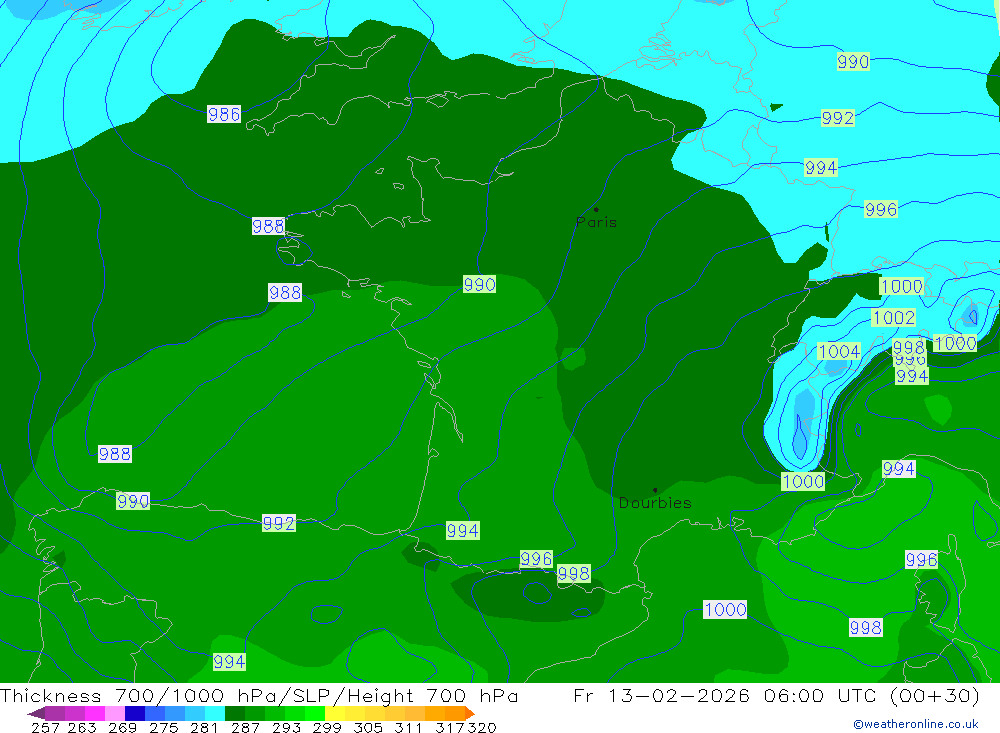Open the weatheronline.co.uk copyright link
1000x733 pixels.
click(916, 724)
